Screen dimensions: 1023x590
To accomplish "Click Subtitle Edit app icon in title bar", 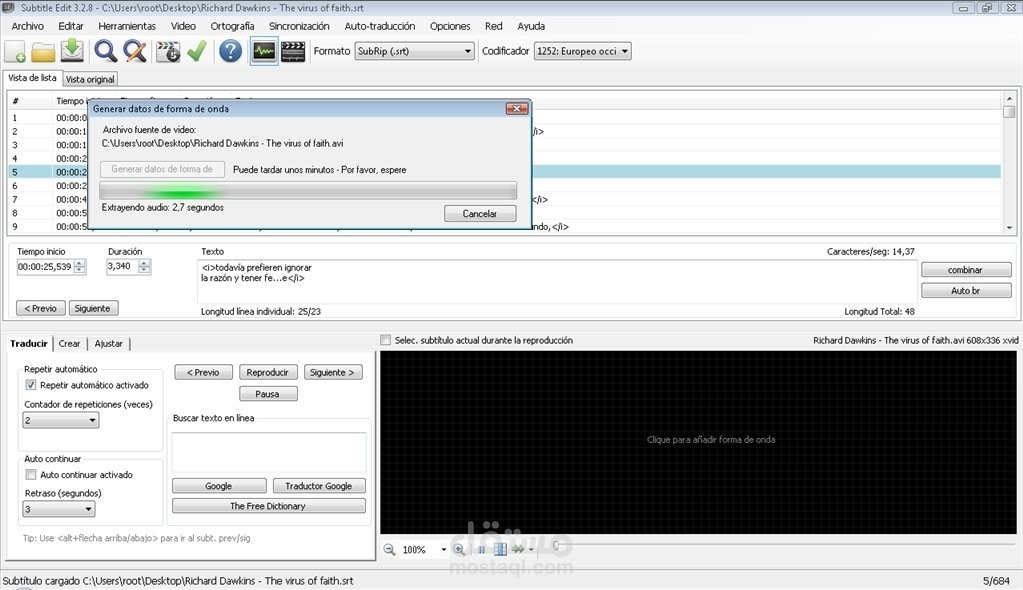I will 8,8.
